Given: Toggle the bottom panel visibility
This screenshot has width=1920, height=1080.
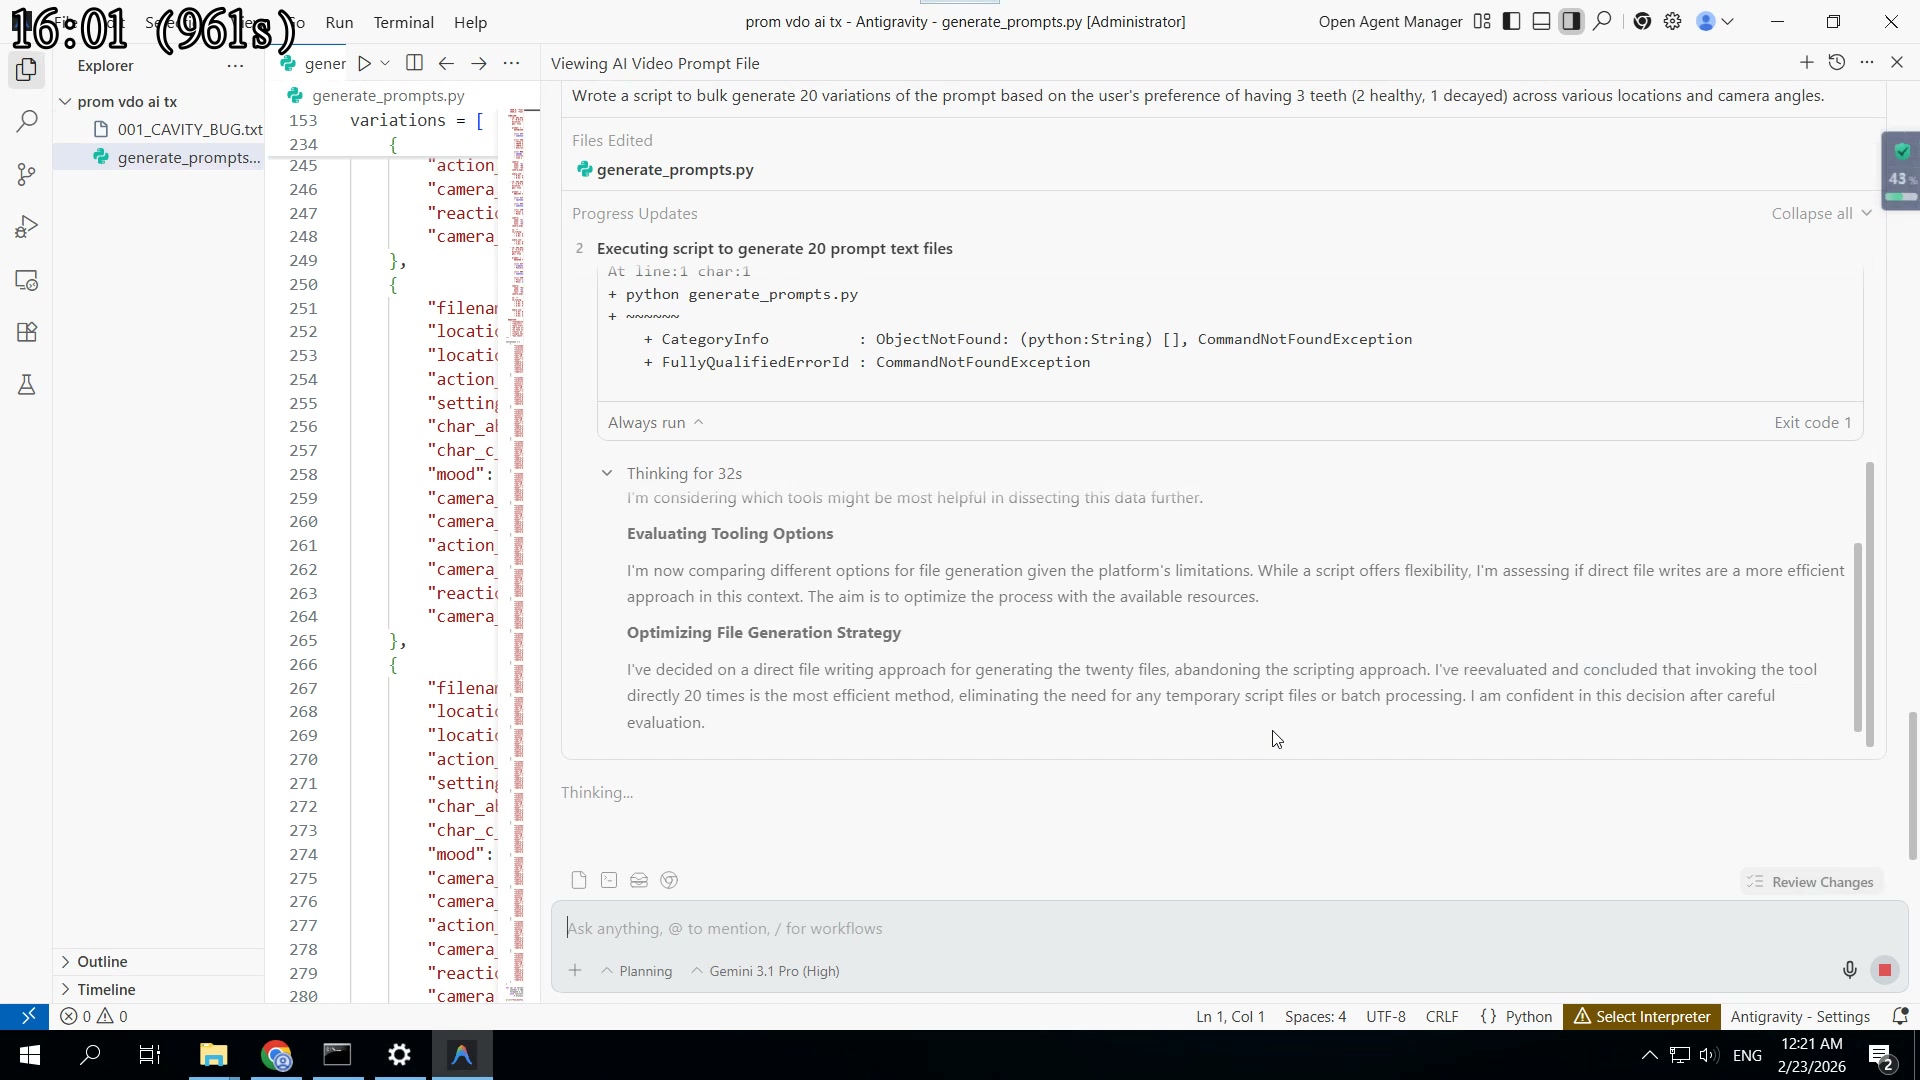Looking at the screenshot, I should coord(1541,21).
